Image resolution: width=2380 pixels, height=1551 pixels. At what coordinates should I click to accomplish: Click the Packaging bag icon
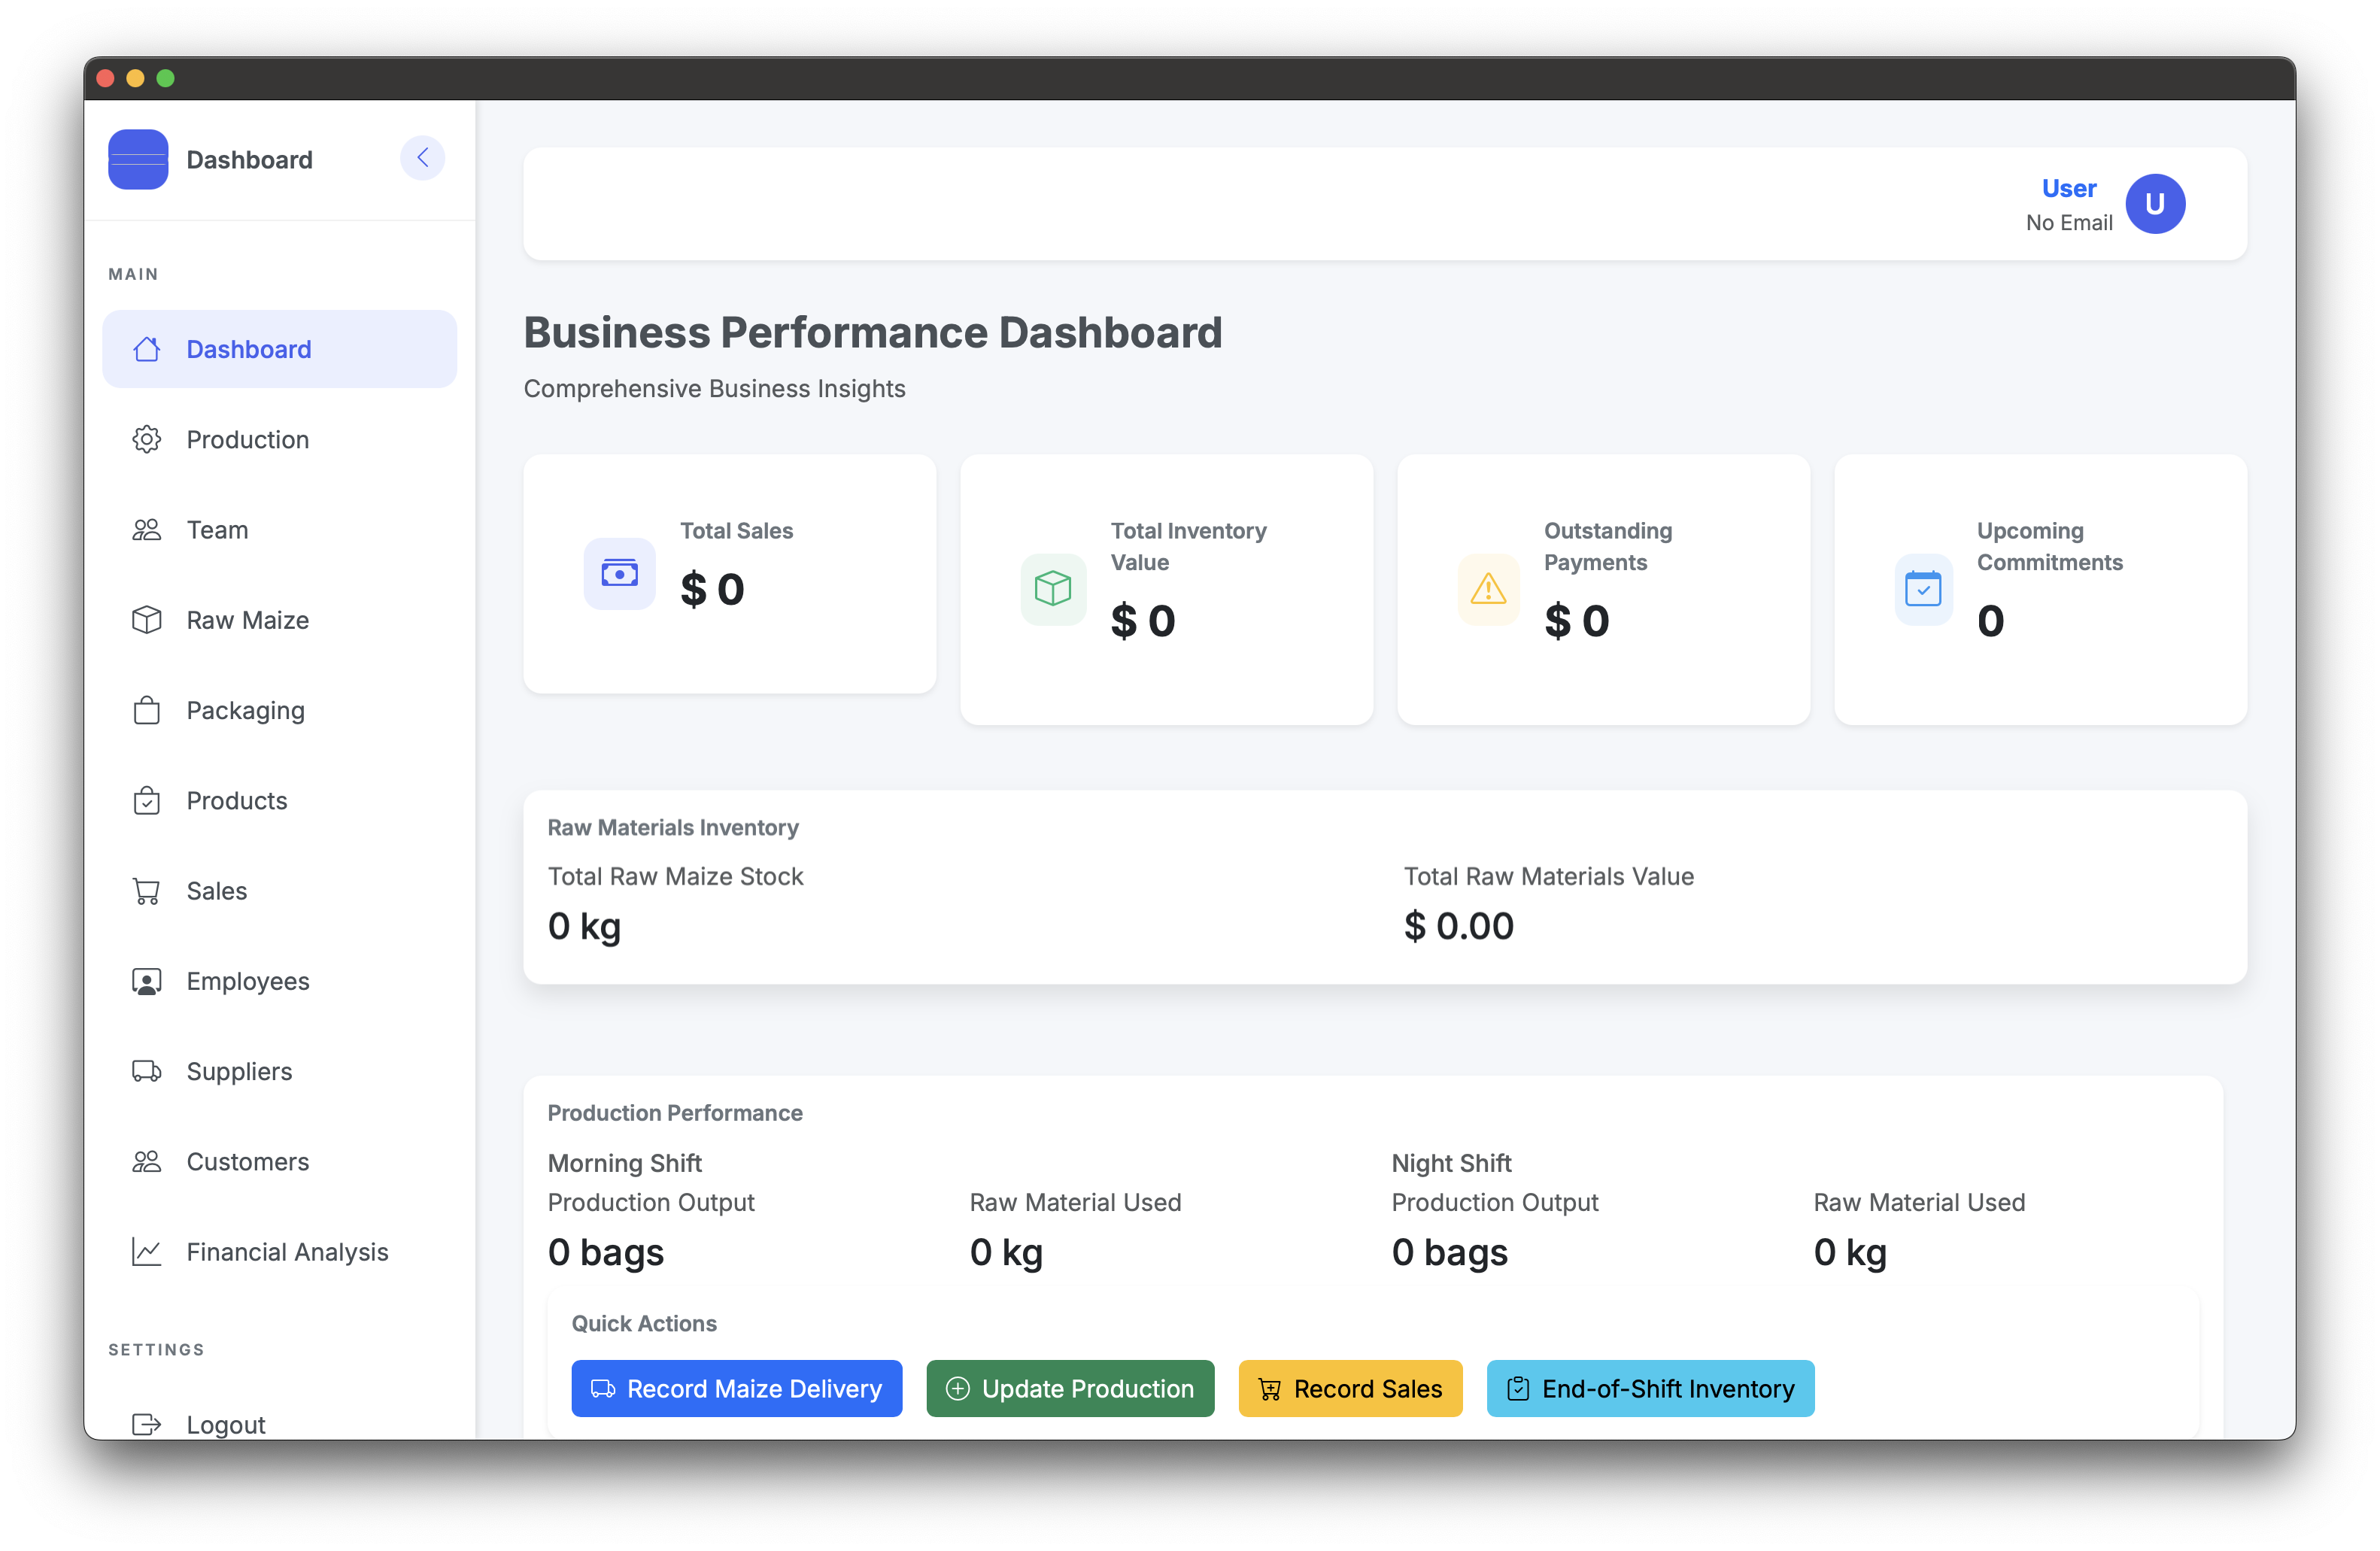[146, 710]
